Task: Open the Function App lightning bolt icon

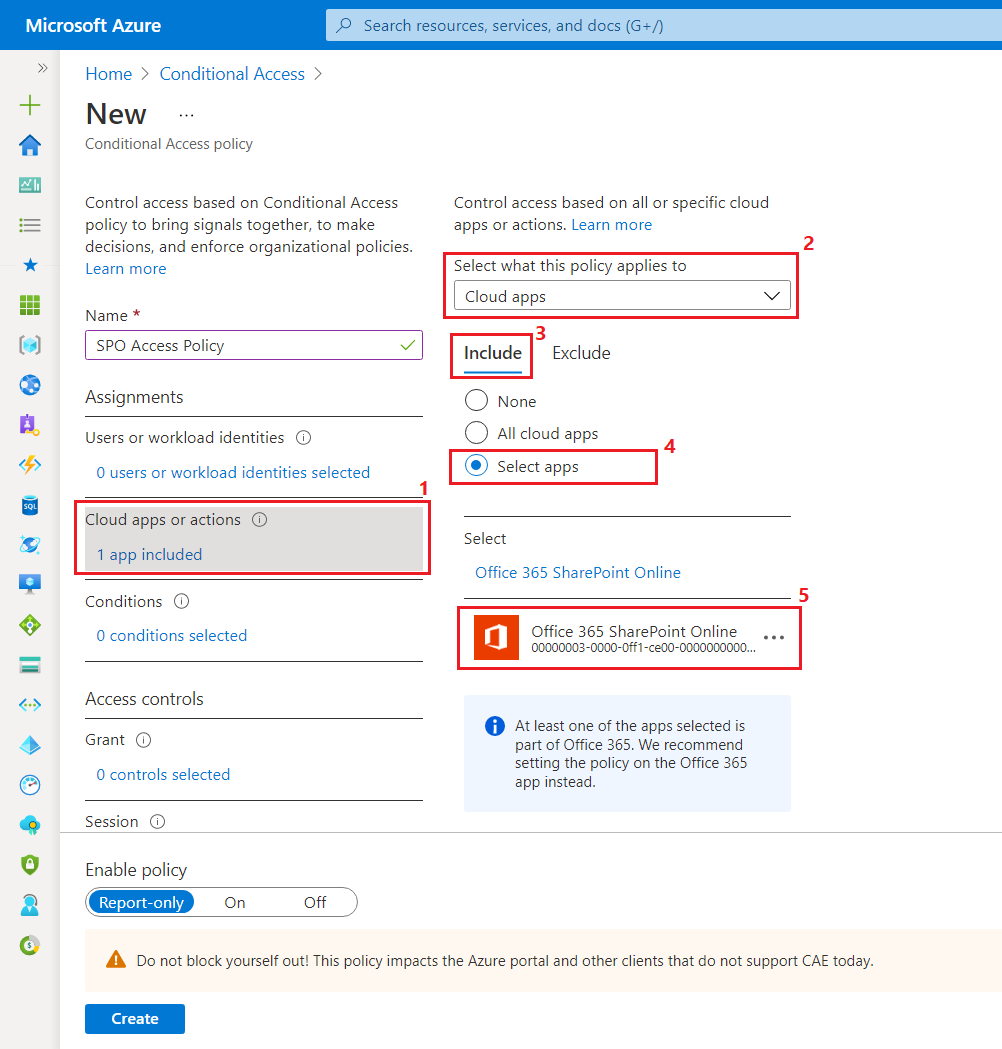Action: [29, 465]
